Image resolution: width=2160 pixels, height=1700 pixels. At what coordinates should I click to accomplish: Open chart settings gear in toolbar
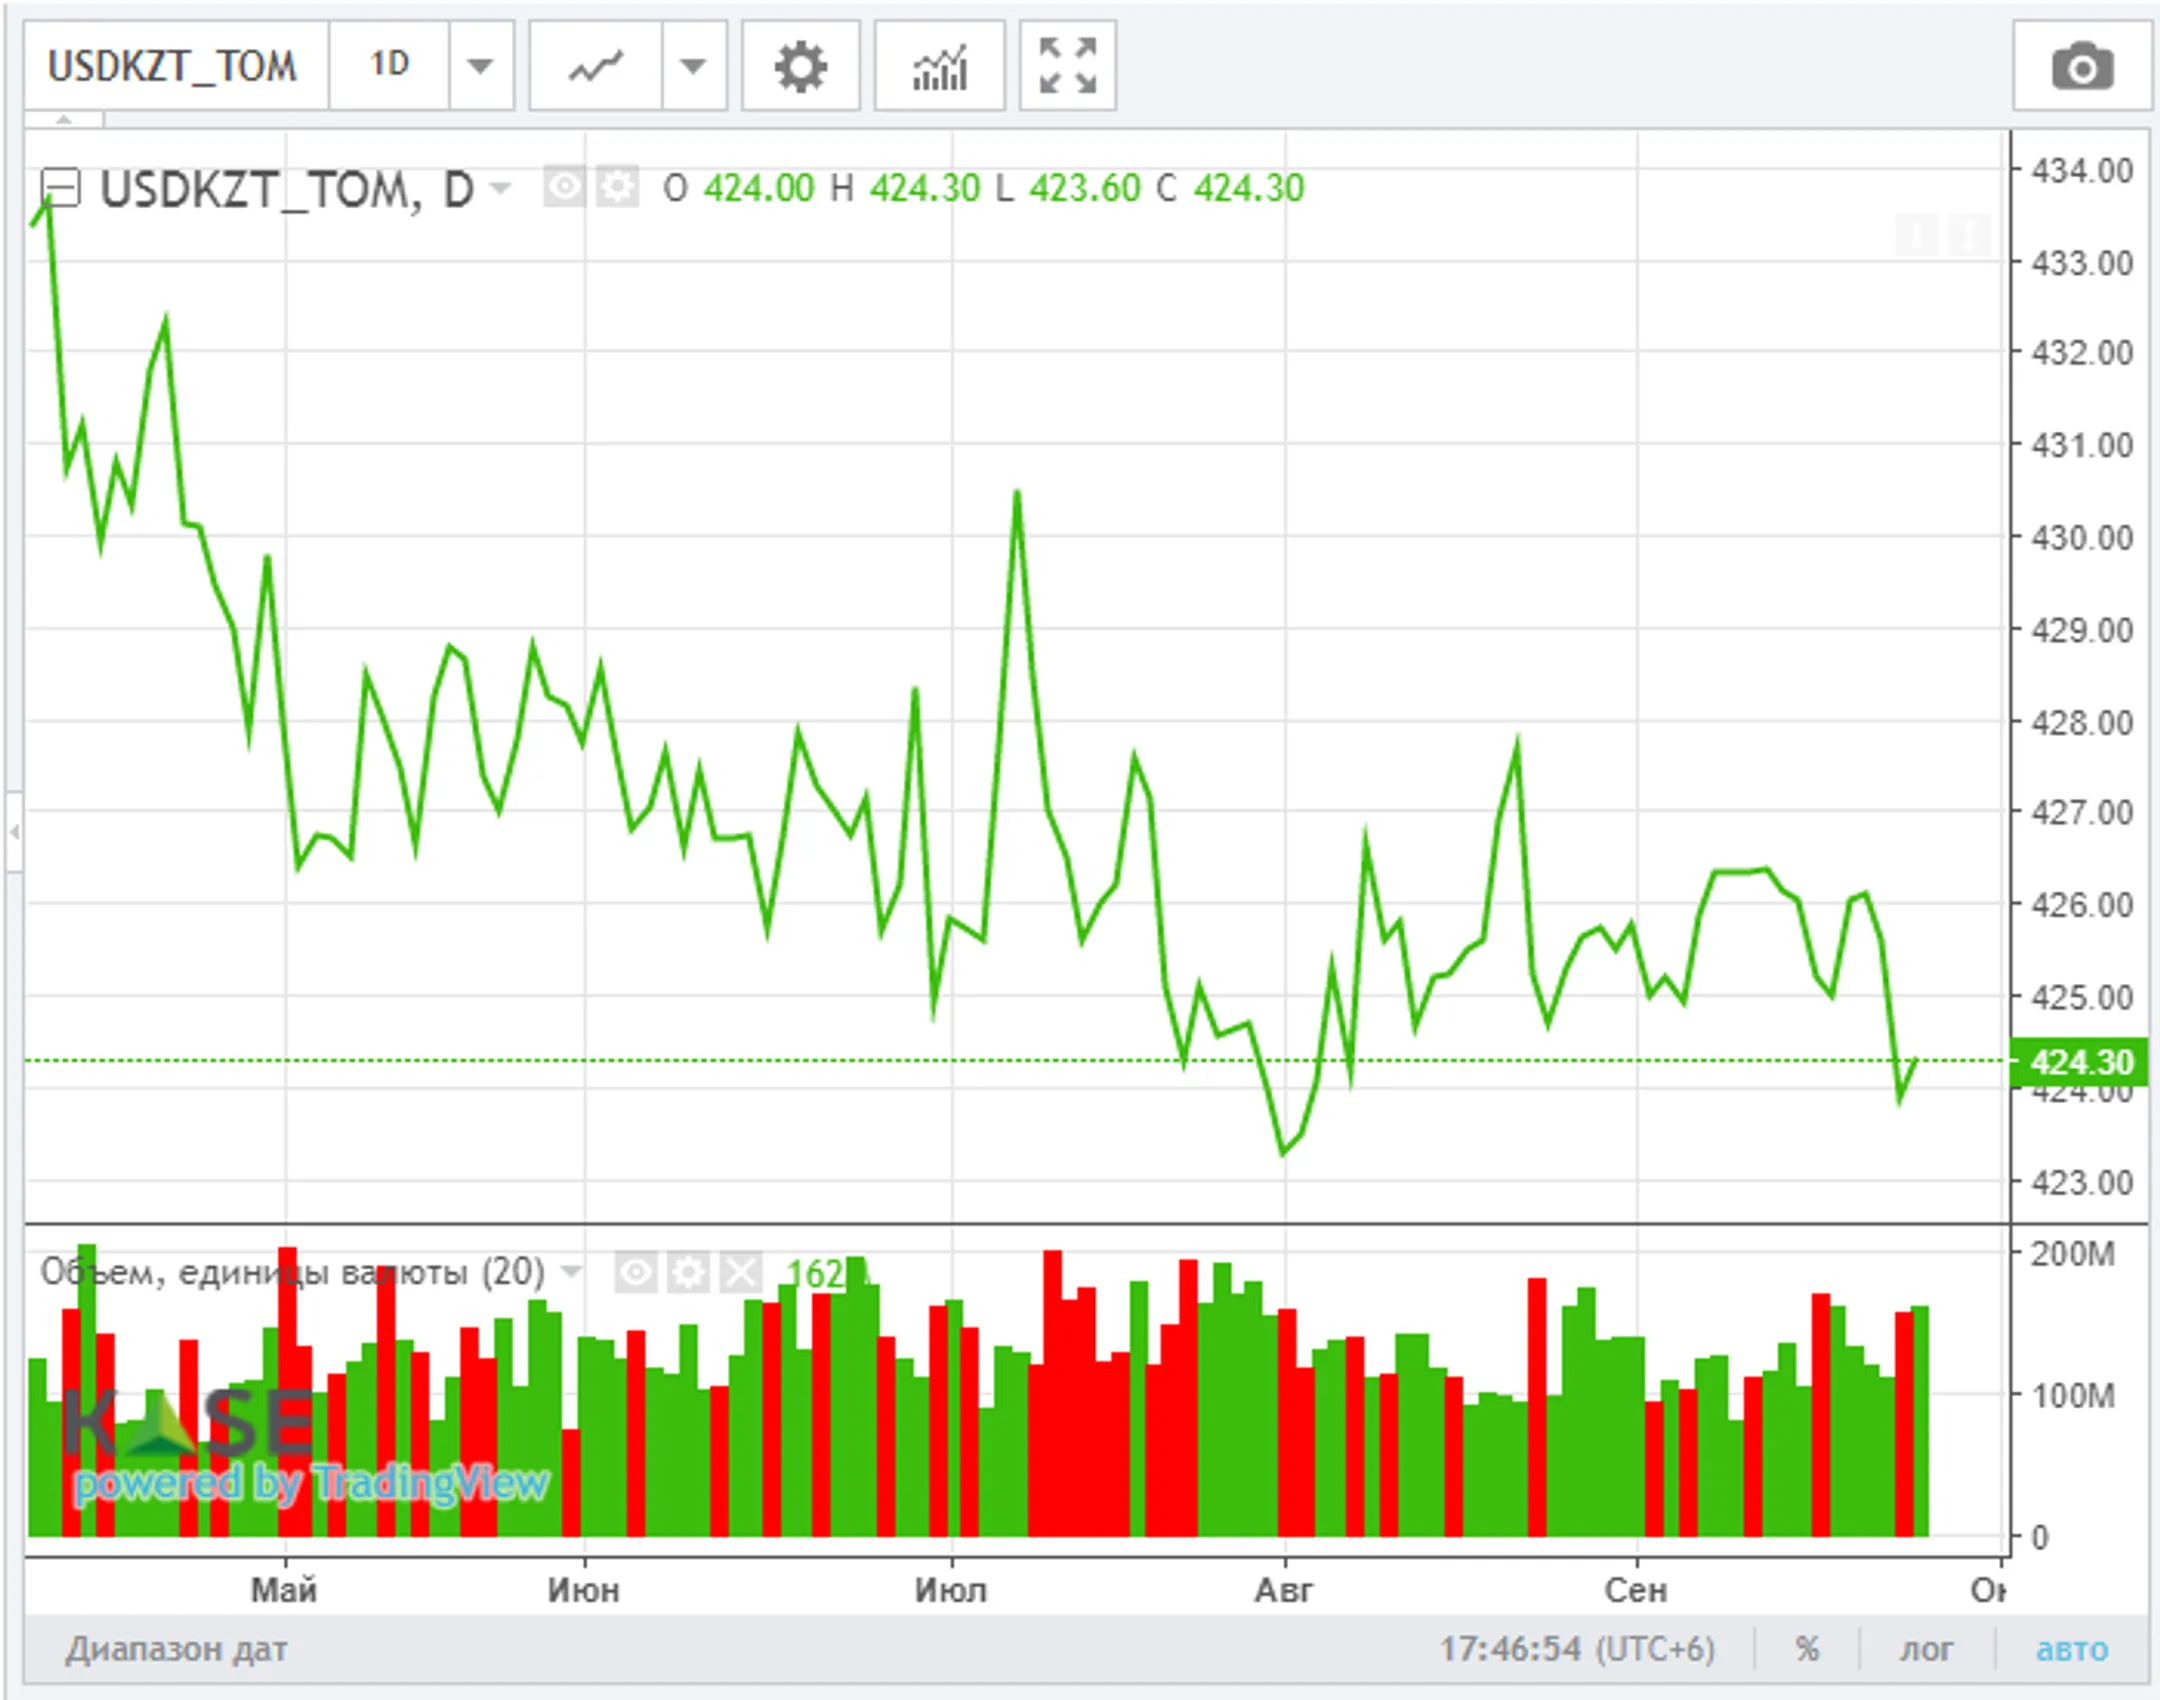[800, 67]
